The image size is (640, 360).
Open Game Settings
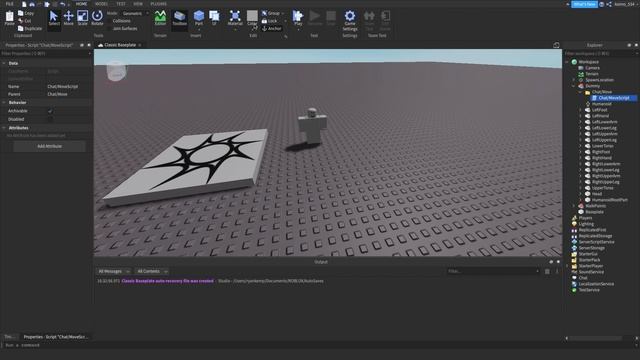pyautogui.click(x=350, y=20)
